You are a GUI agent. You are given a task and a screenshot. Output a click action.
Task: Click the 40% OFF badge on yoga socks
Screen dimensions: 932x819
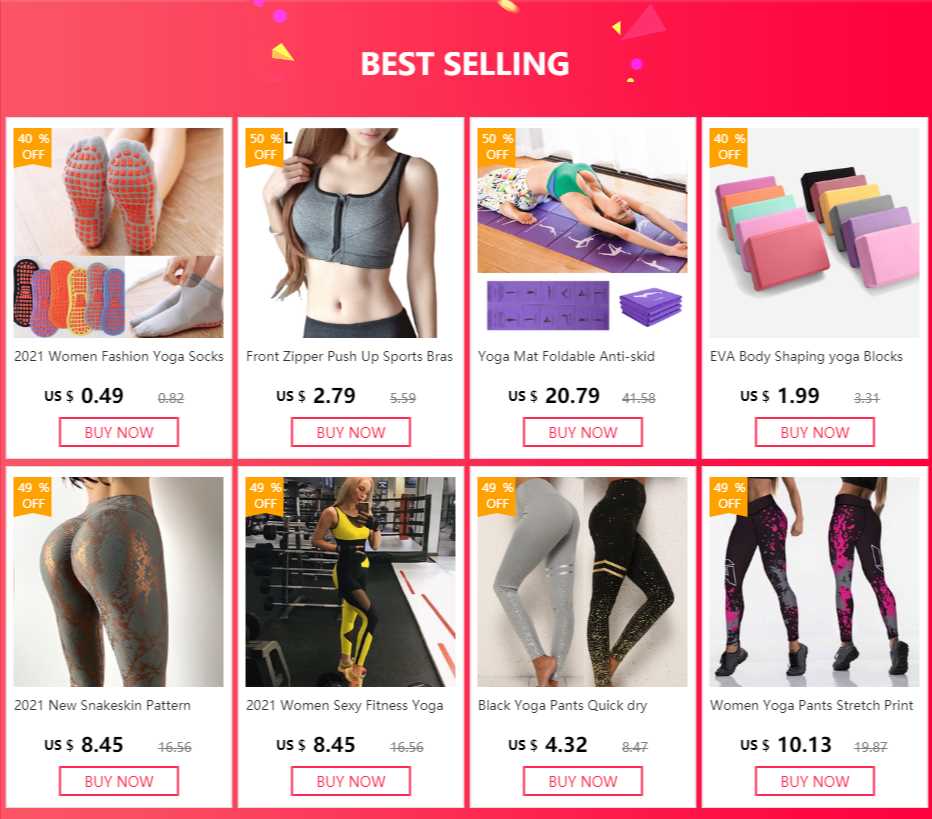point(33,147)
